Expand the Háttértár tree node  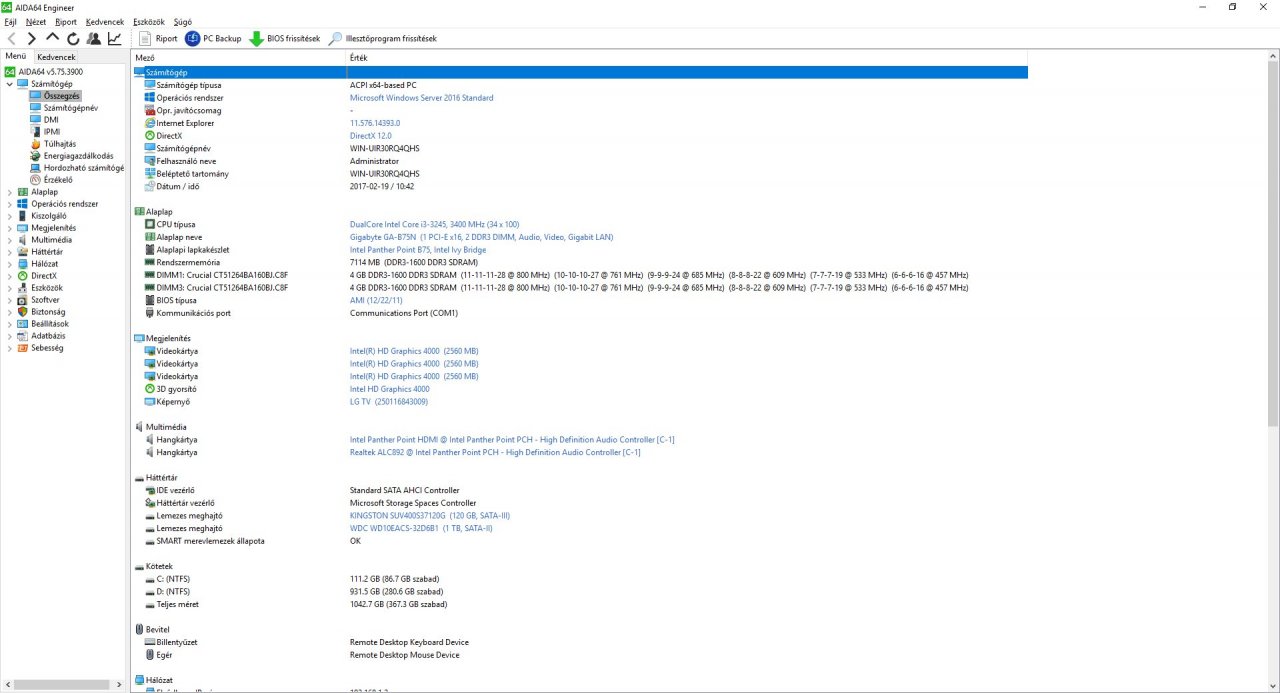[x=9, y=252]
